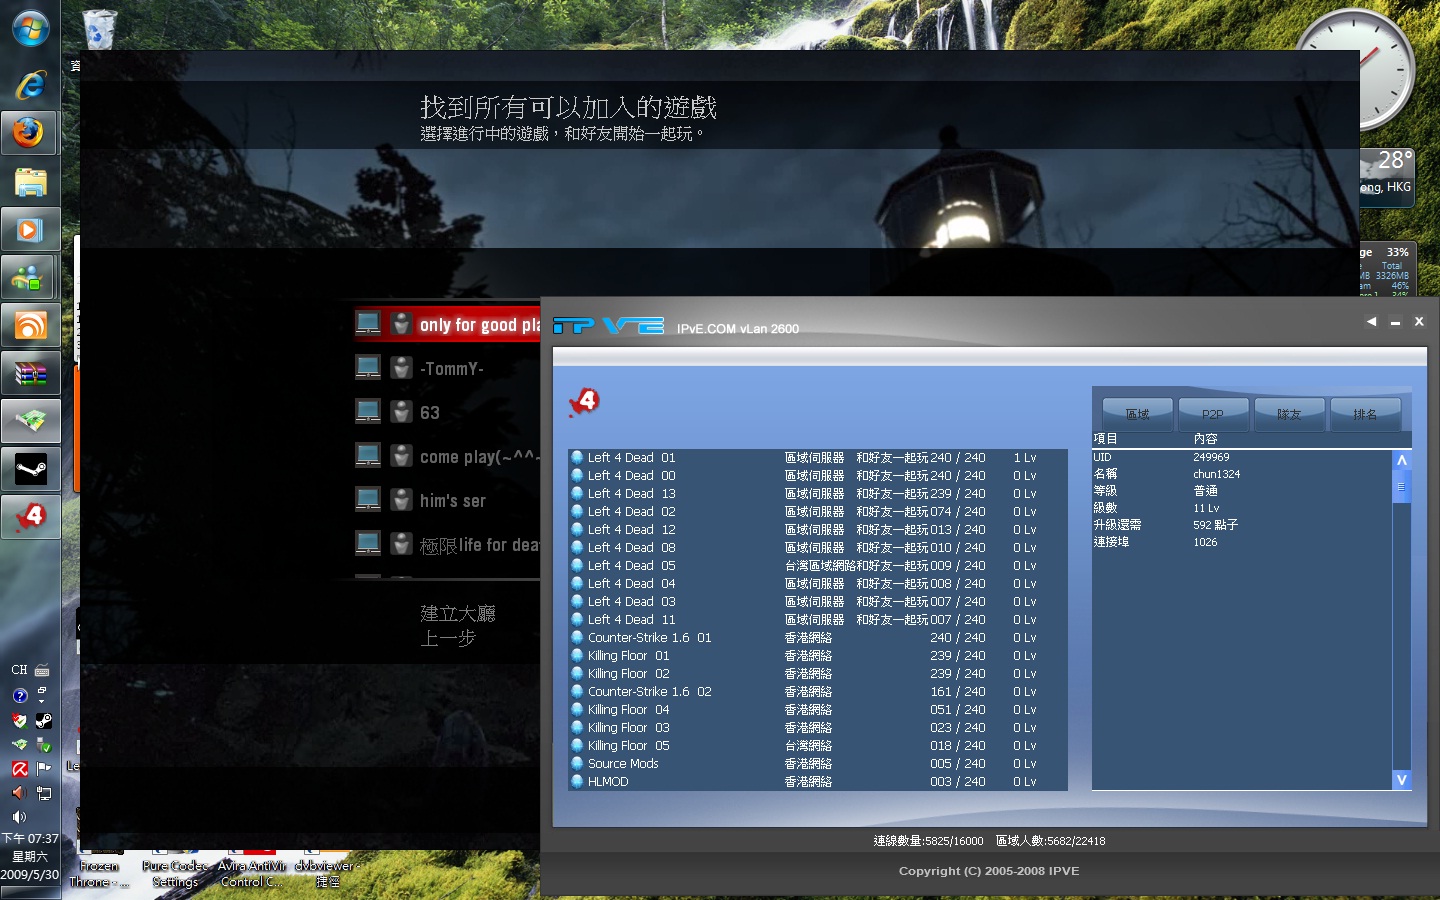The height and width of the screenshot is (900, 1440).
Task: Open the security shield tray icon
Action: click(x=19, y=720)
